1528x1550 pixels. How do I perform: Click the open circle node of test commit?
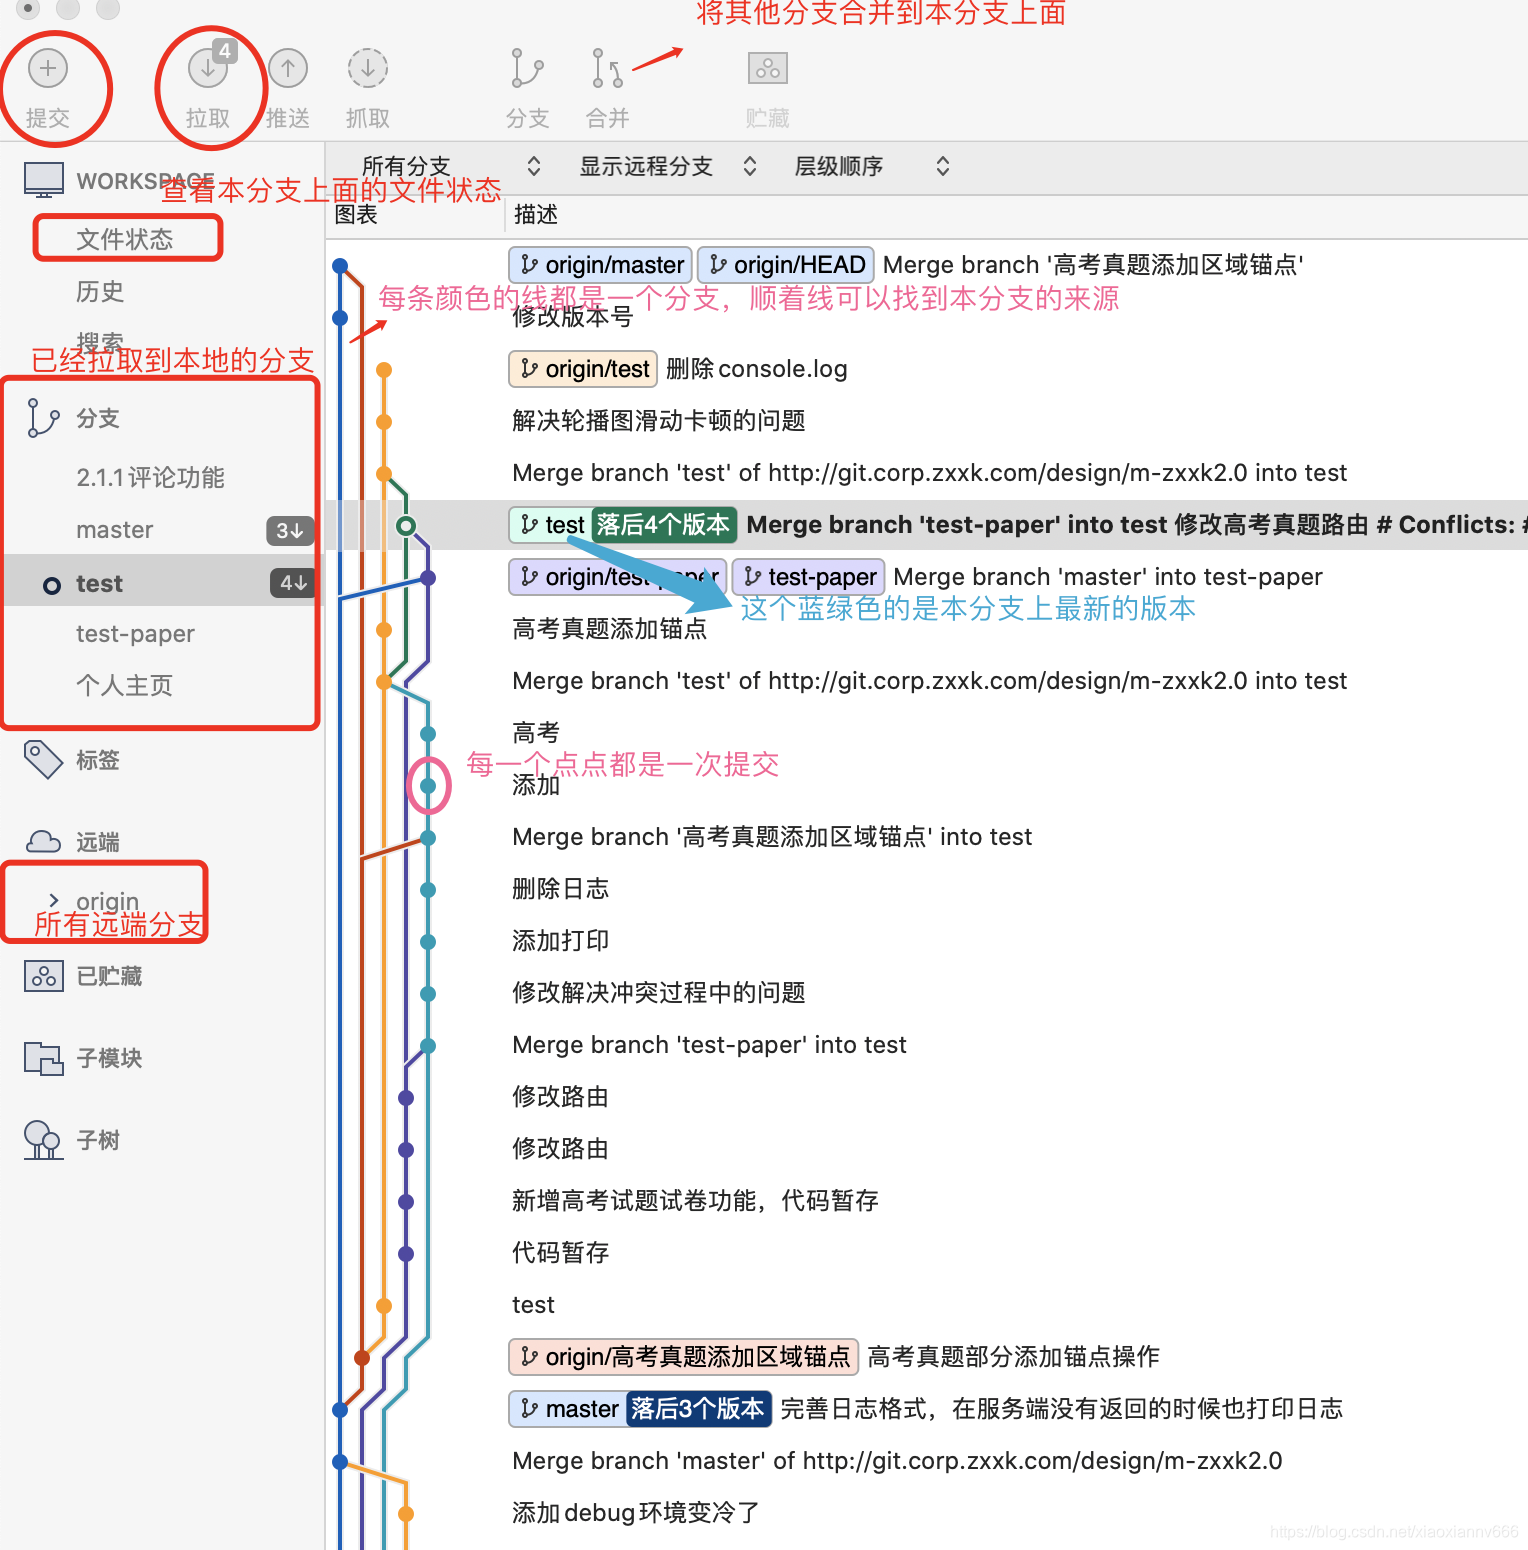point(406,525)
